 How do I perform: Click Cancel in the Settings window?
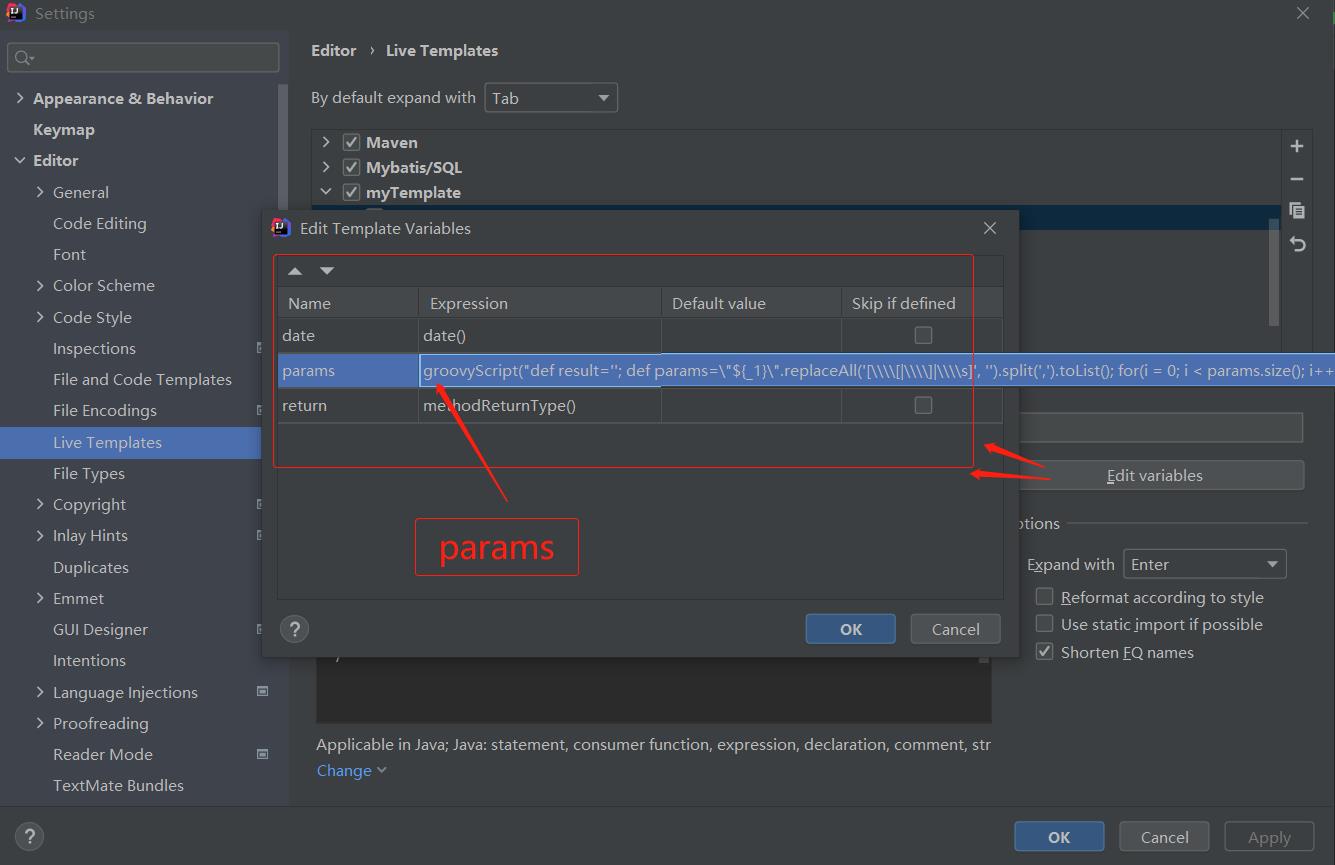(x=1164, y=837)
